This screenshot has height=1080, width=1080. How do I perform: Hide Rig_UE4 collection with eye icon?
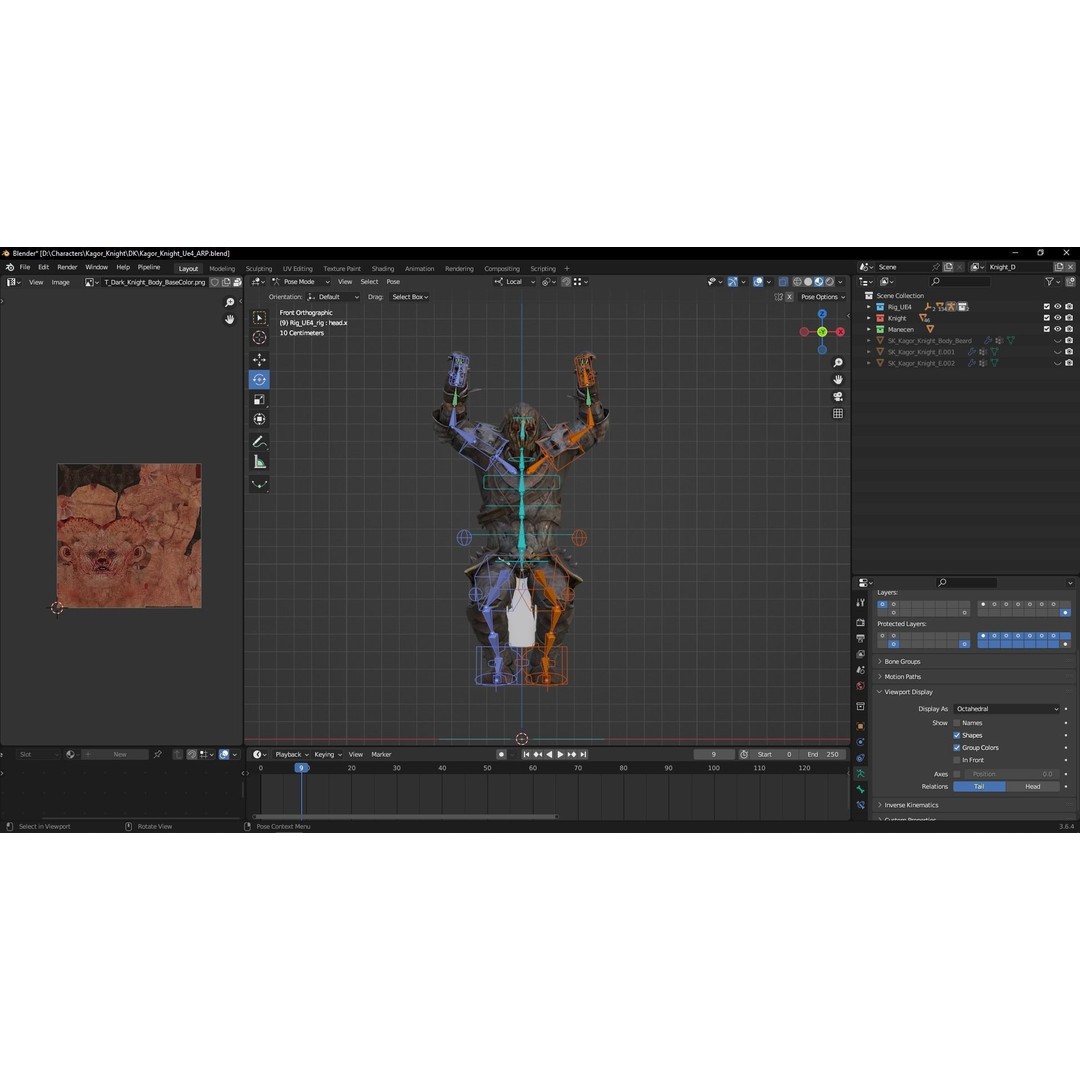[x=1057, y=307]
